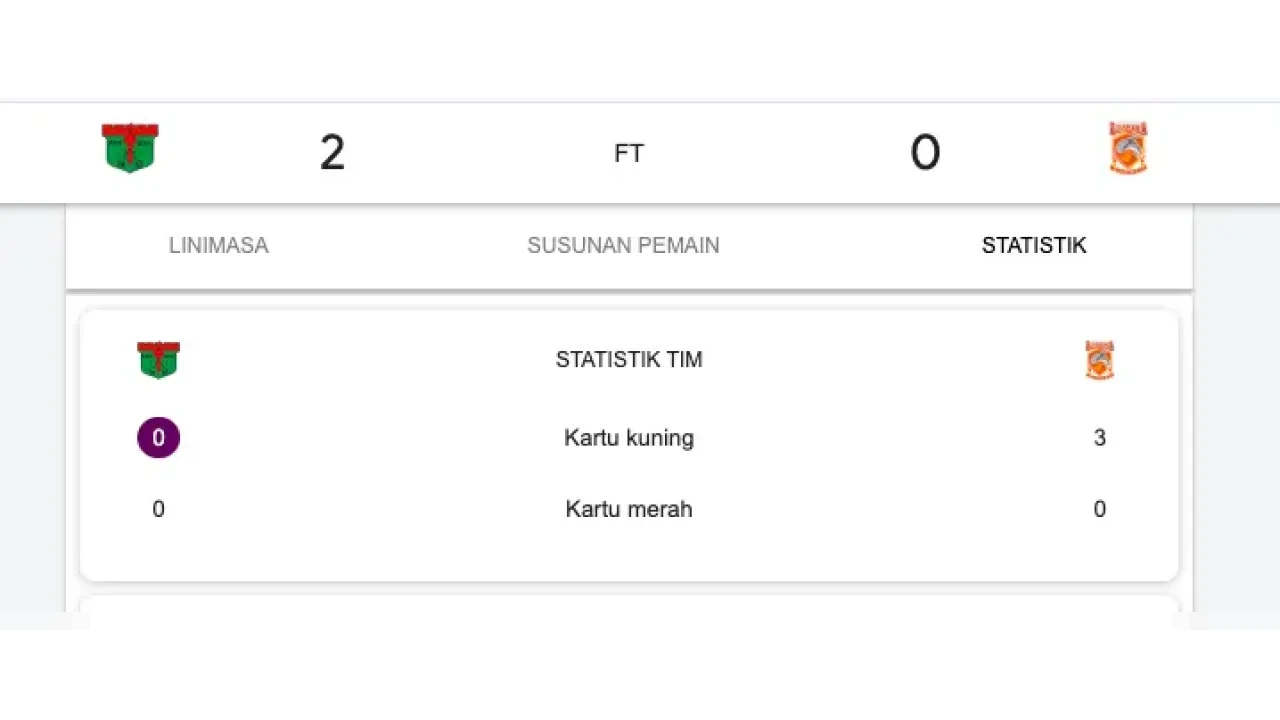Viewport: 1280px width, 720px height.
Task: Switch to the LINIMASA tab
Action: point(218,245)
